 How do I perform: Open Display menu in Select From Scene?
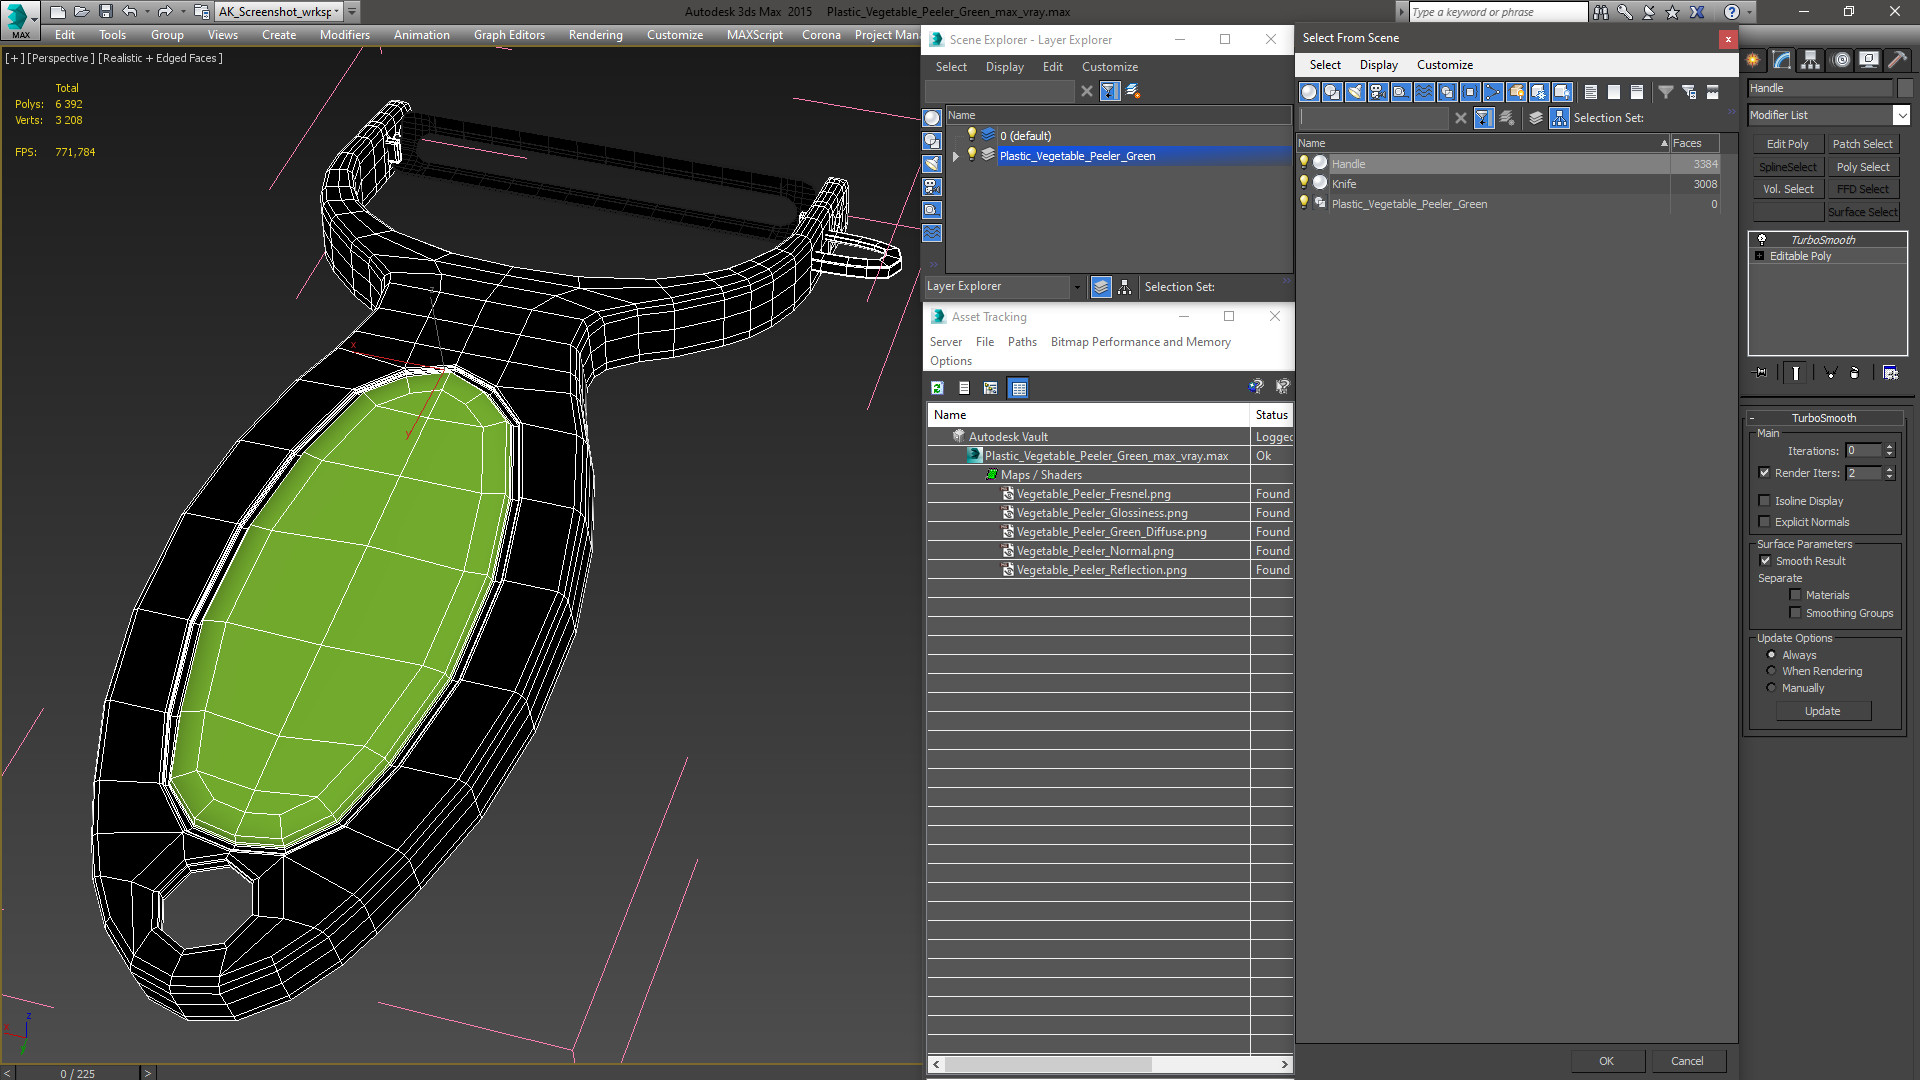(x=1378, y=65)
